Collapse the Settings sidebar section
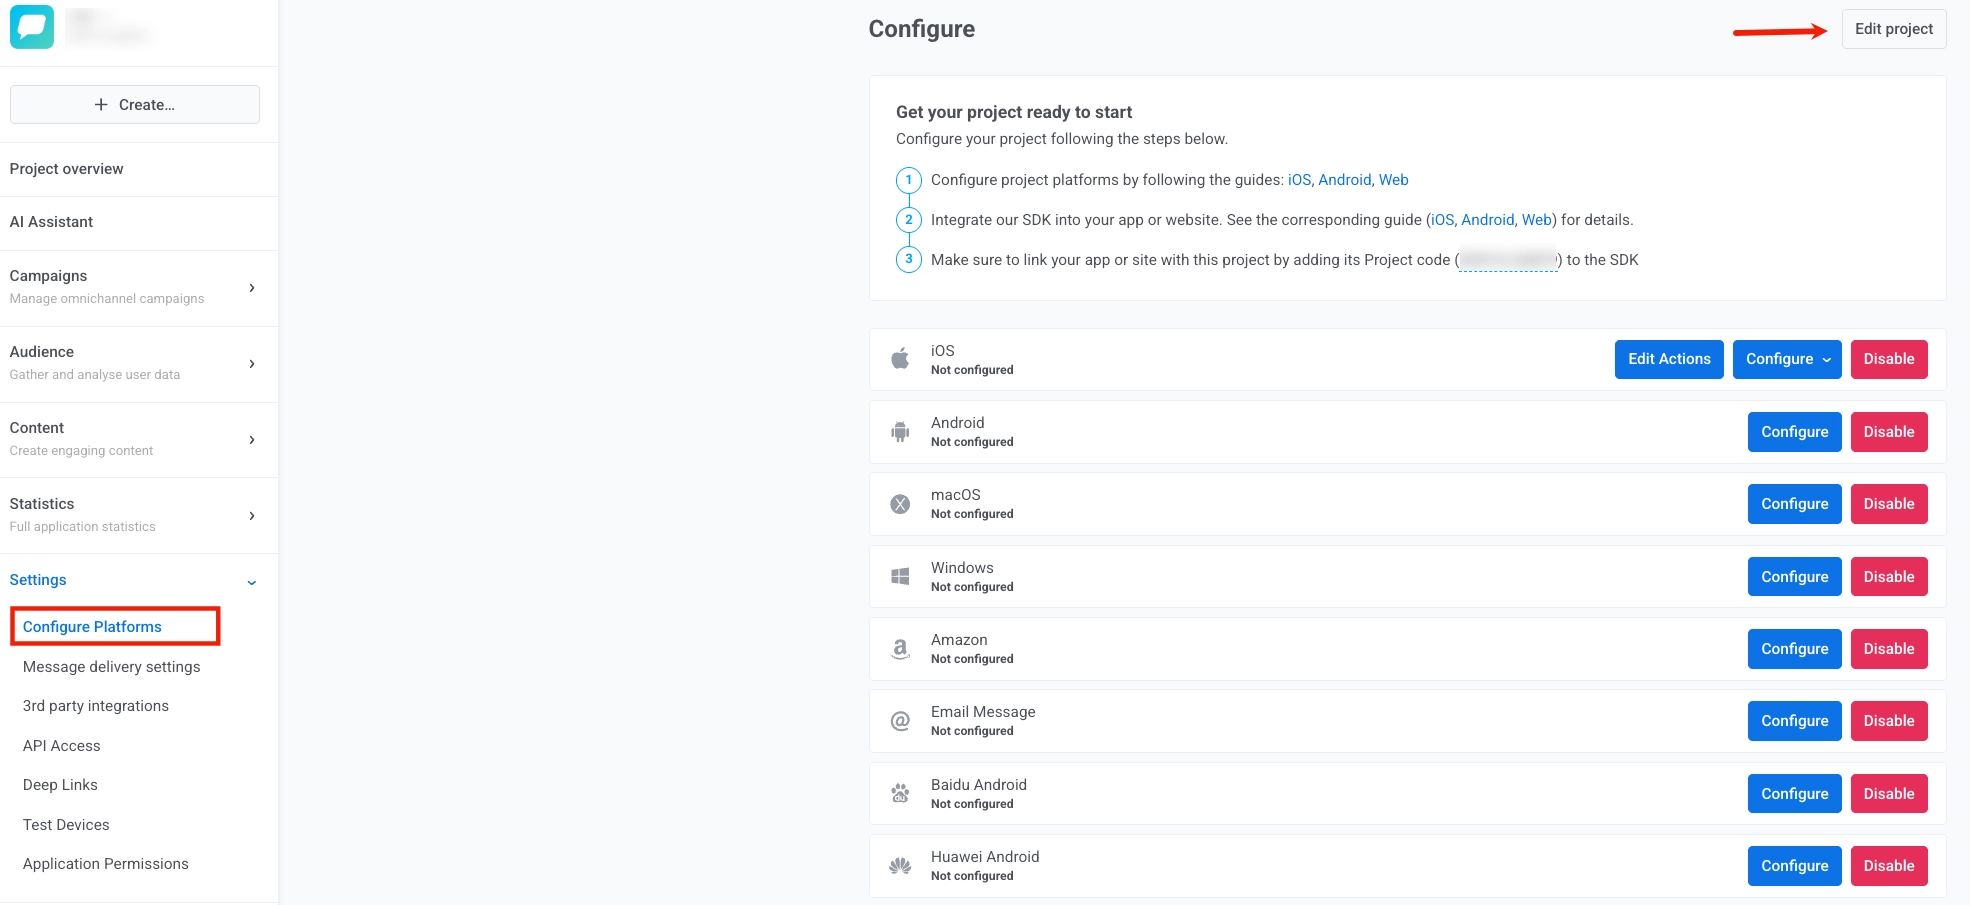1971x905 pixels. [251, 581]
